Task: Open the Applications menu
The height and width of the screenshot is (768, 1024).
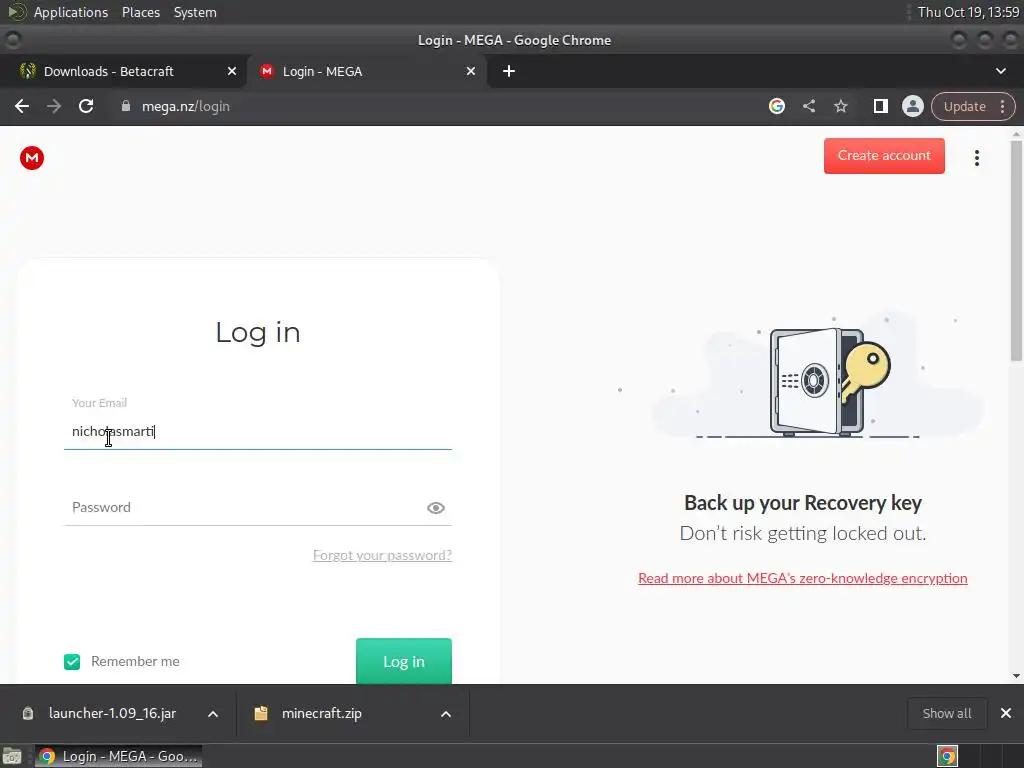Action: click(71, 12)
